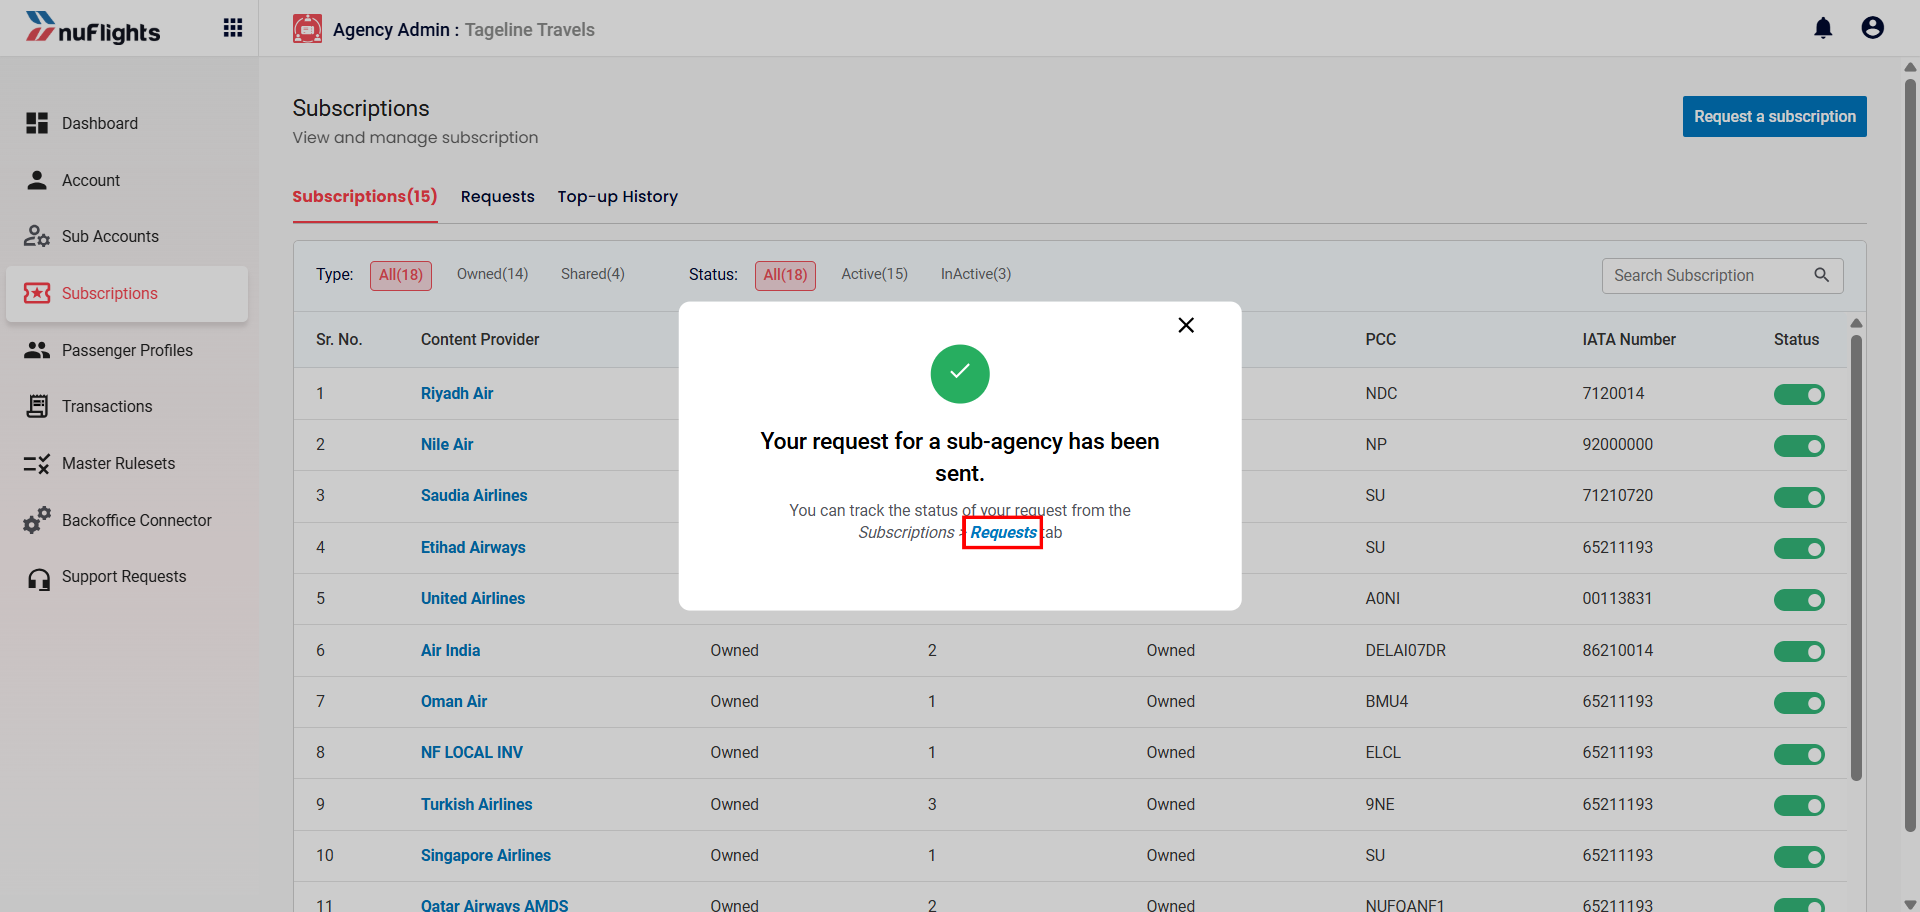Toggle Singapore Airlines subscription status
The height and width of the screenshot is (912, 1920).
point(1799,857)
